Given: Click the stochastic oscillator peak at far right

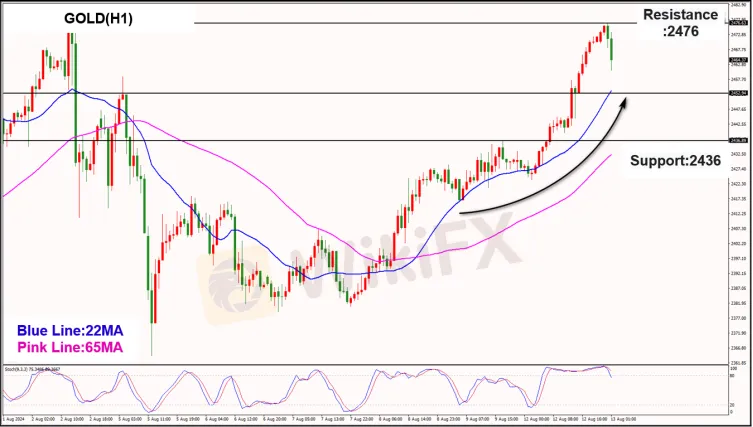Looking at the screenshot, I should coord(603,369).
